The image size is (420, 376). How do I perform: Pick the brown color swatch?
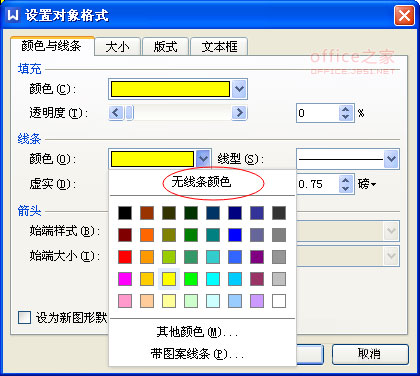pos(147,213)
